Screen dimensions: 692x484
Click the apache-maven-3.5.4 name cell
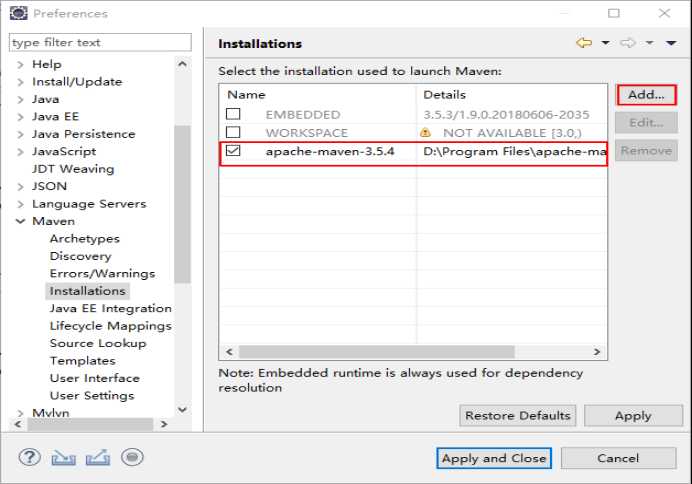point(330,151)
